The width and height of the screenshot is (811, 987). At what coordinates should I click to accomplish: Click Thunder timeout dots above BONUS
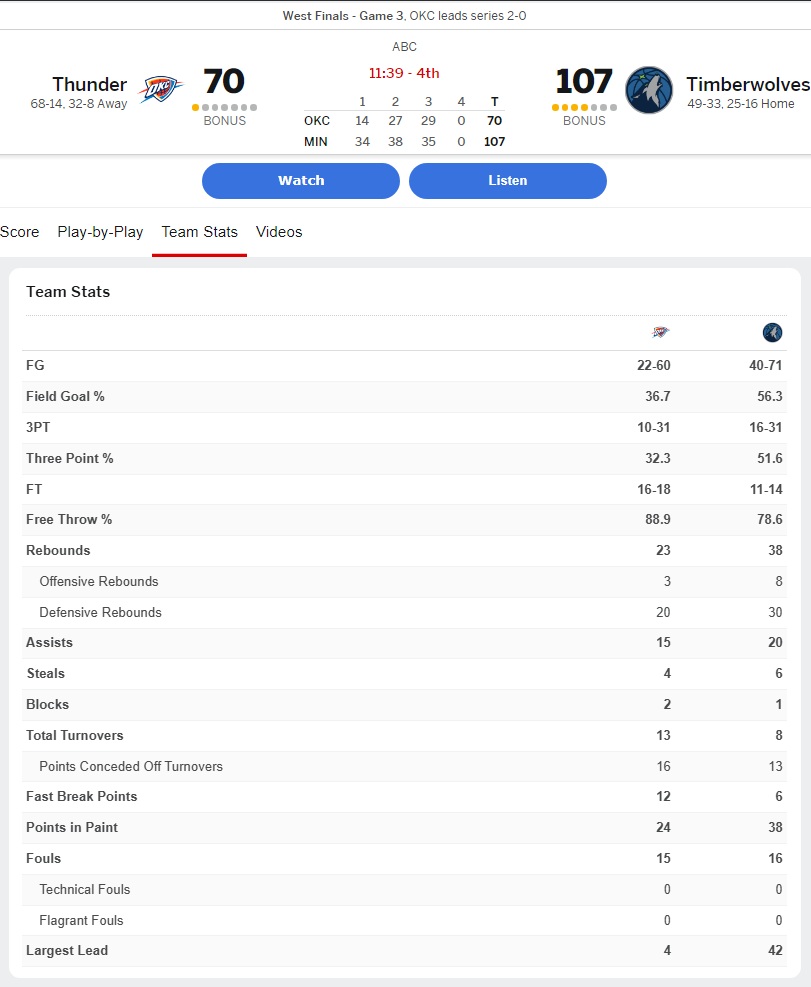[224, 108]
